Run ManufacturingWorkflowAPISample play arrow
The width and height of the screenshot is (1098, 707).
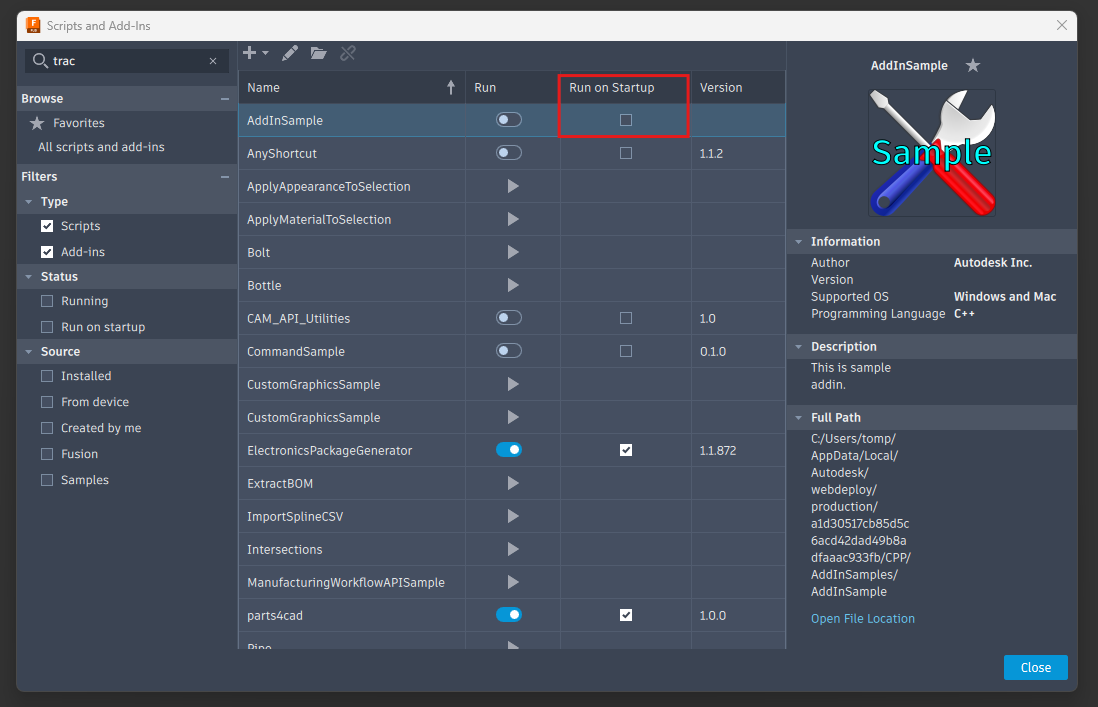[513, 582]
